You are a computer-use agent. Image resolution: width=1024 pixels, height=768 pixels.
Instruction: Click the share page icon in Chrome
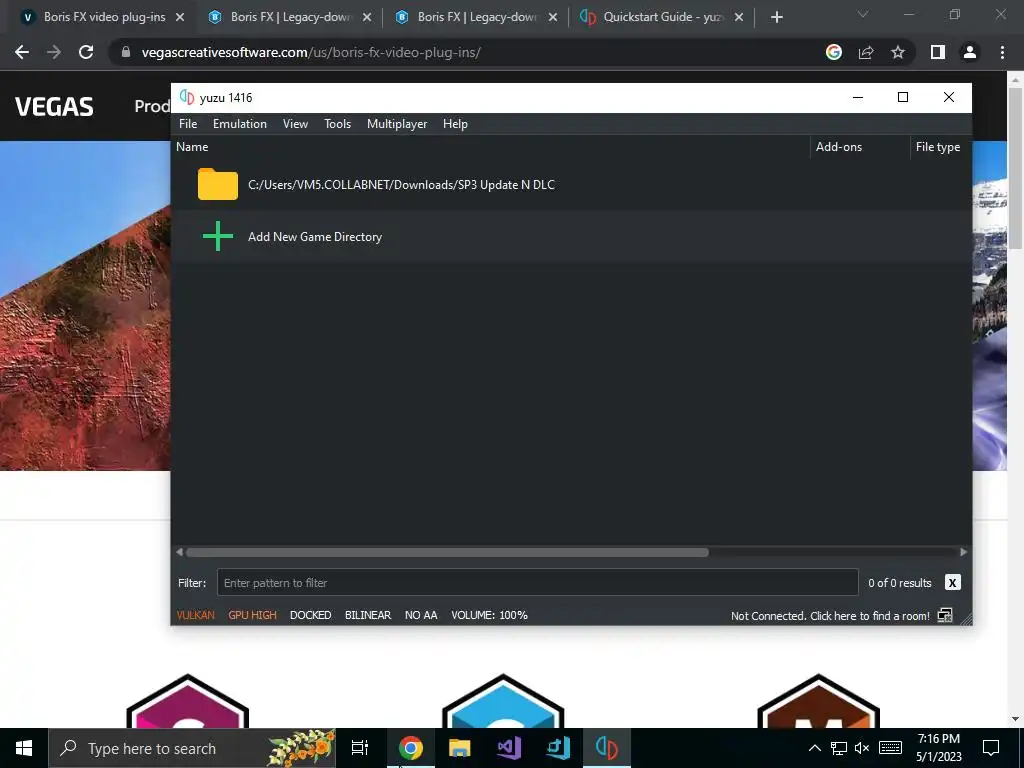coord(866,52)
